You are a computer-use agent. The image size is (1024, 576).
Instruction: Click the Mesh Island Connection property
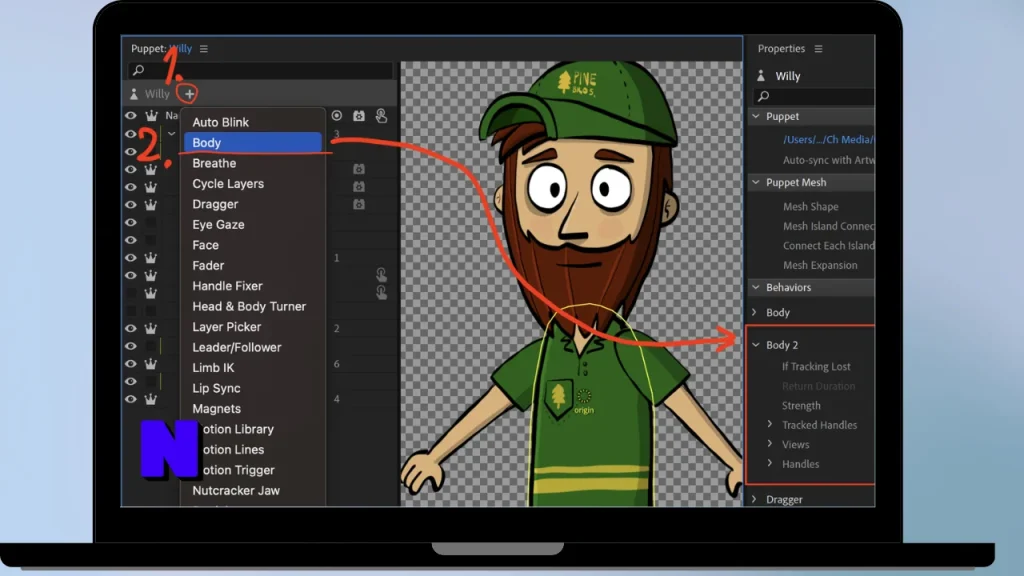coord(828,226)
